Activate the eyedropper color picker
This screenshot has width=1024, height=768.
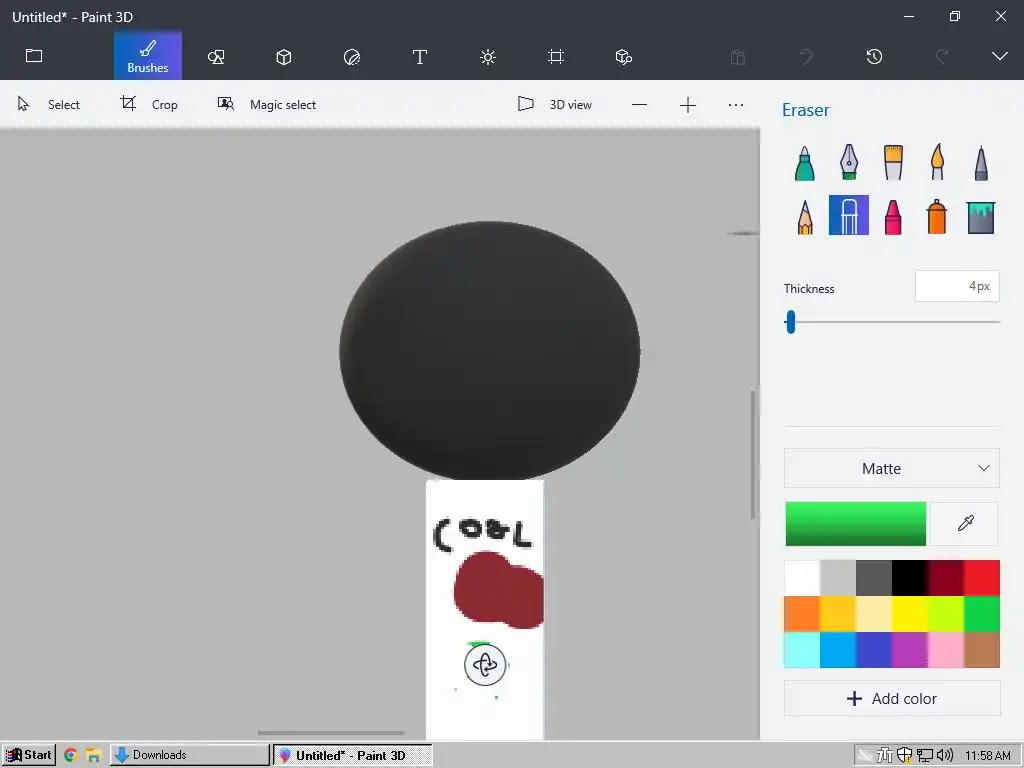coord(965,524)
